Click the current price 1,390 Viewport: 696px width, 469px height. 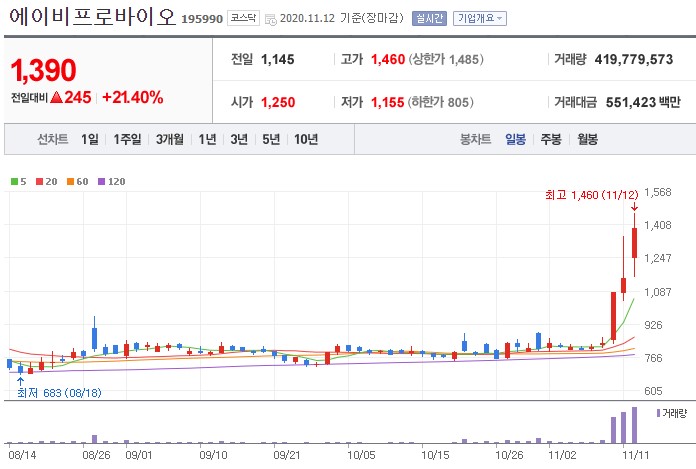pos(44,70)
